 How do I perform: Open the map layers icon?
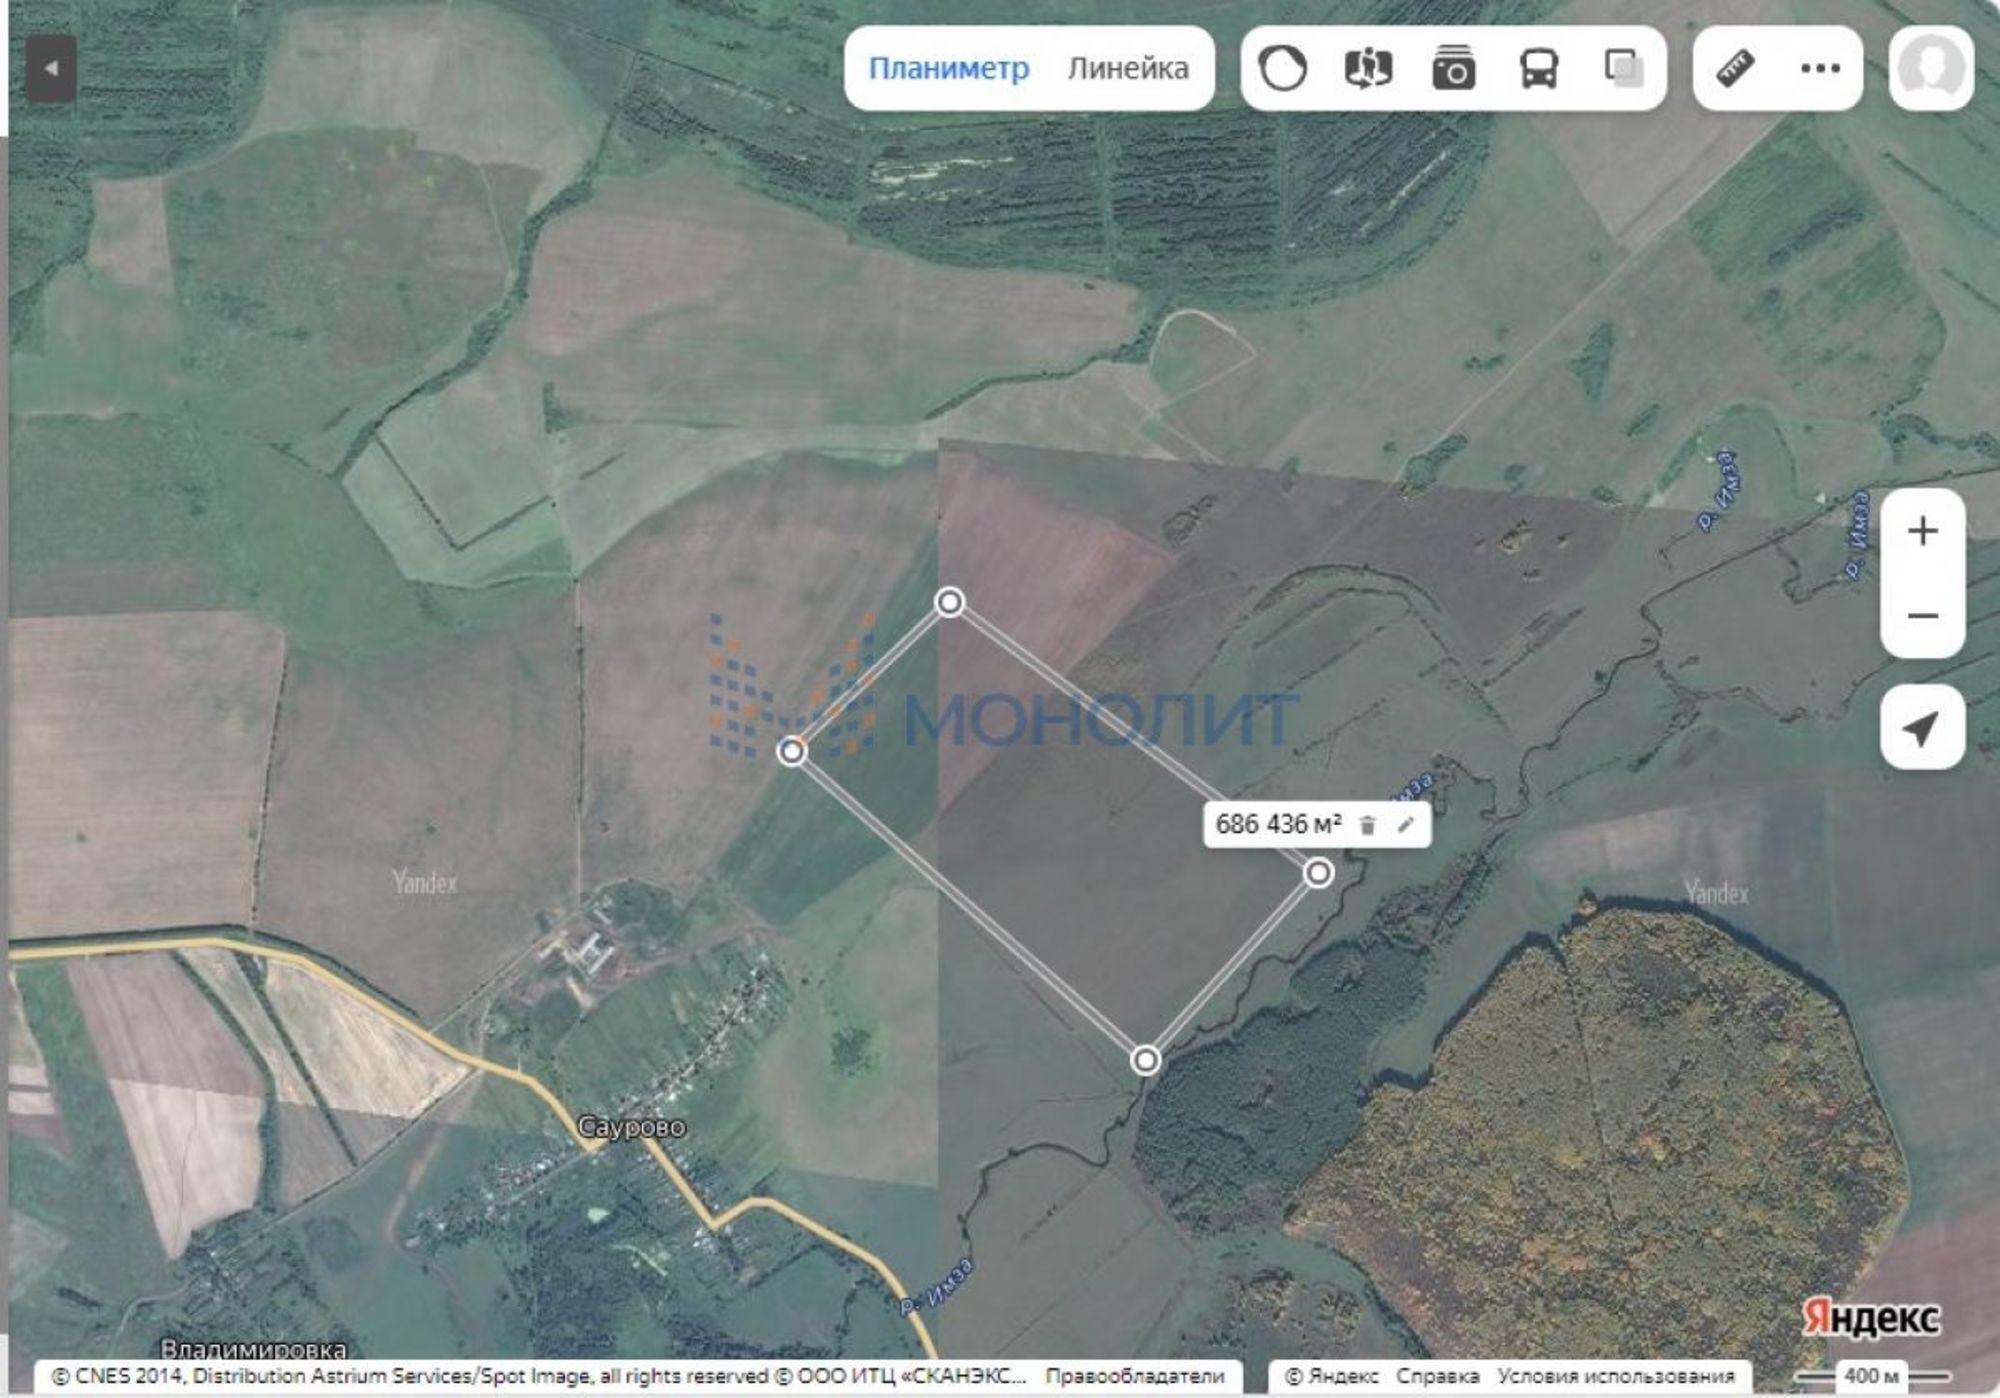point(1623,68)
